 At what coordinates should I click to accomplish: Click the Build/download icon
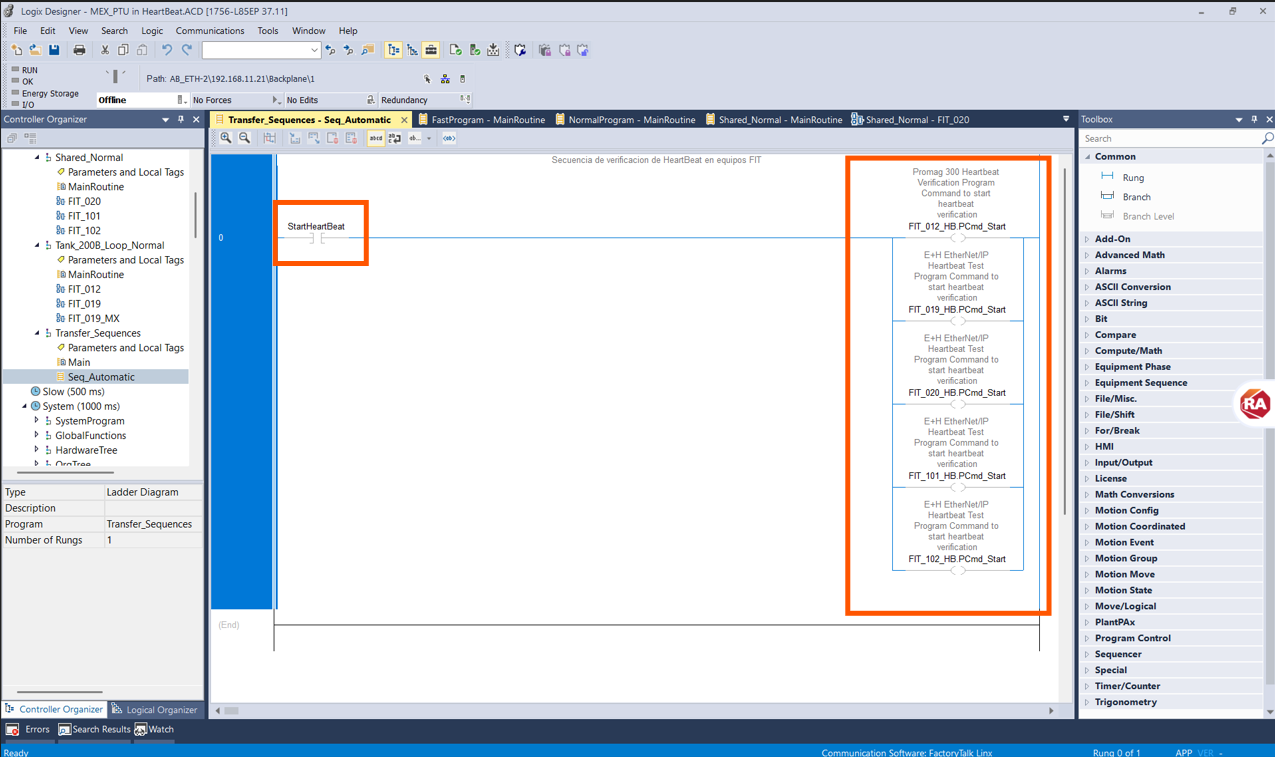(x=493, y=50)
